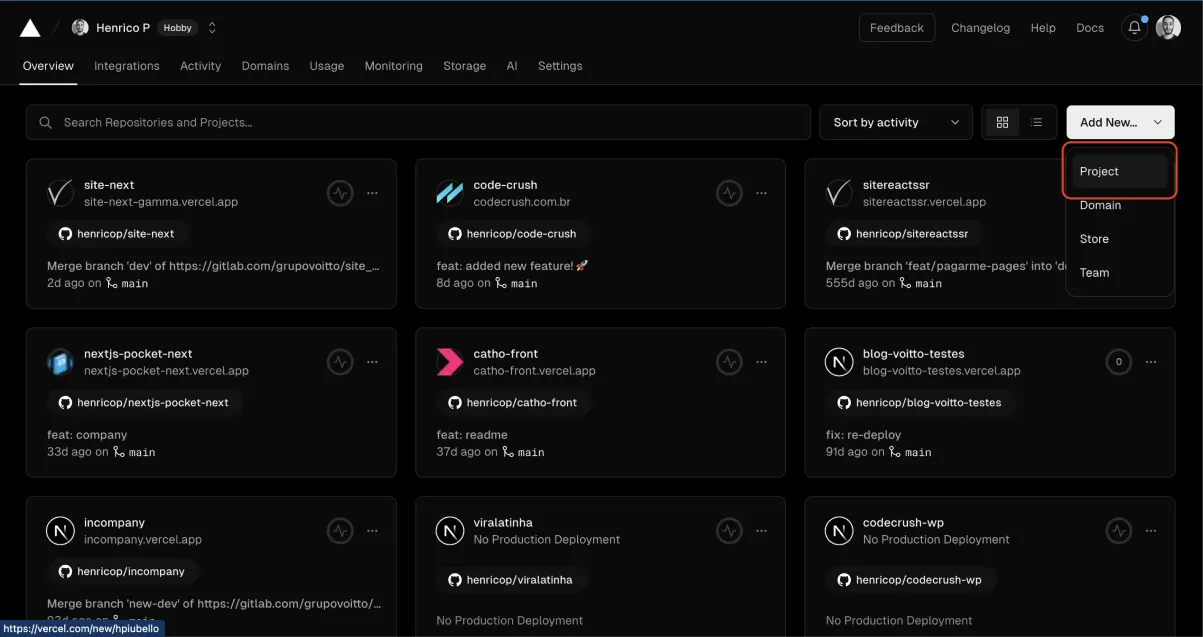The height and width of the screenshot is (637, 1203).
Task: Open henricop/catho-front GitHub repo link
Action: click(513, 403)
